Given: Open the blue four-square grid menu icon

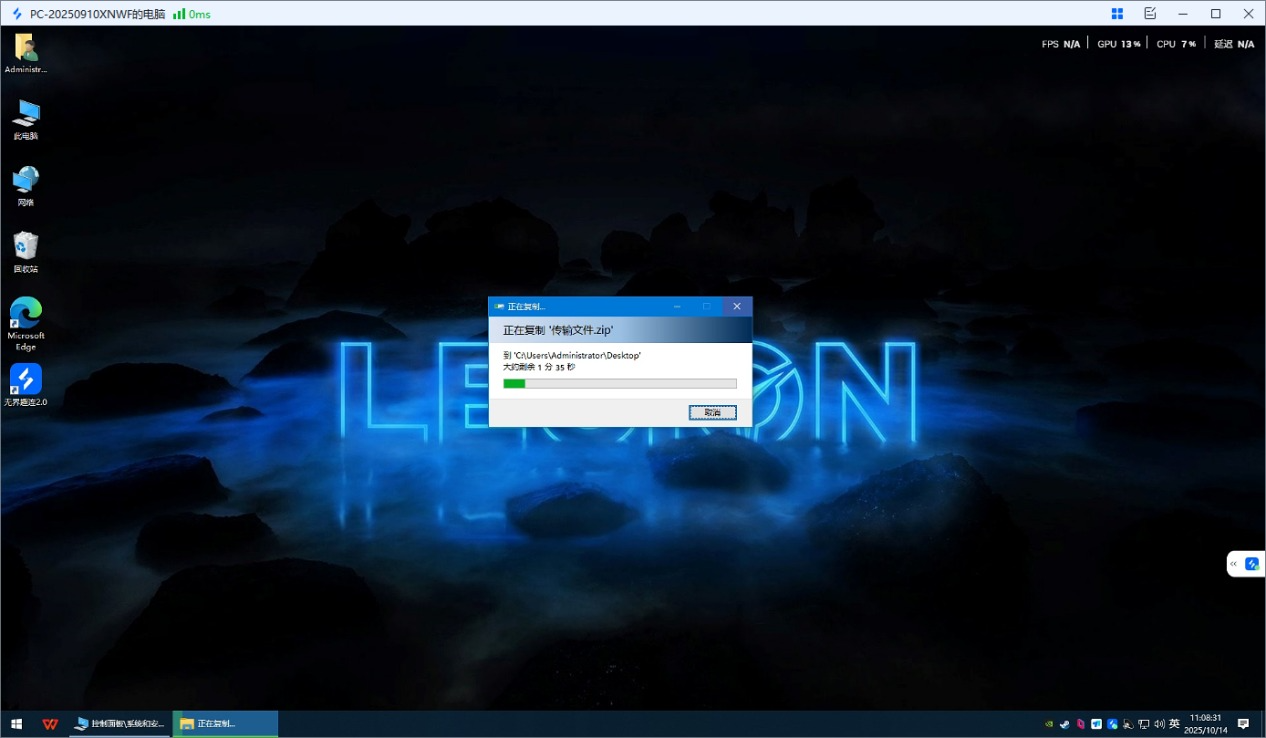Looking at the screenshot, I should (x=1117, y=14).
